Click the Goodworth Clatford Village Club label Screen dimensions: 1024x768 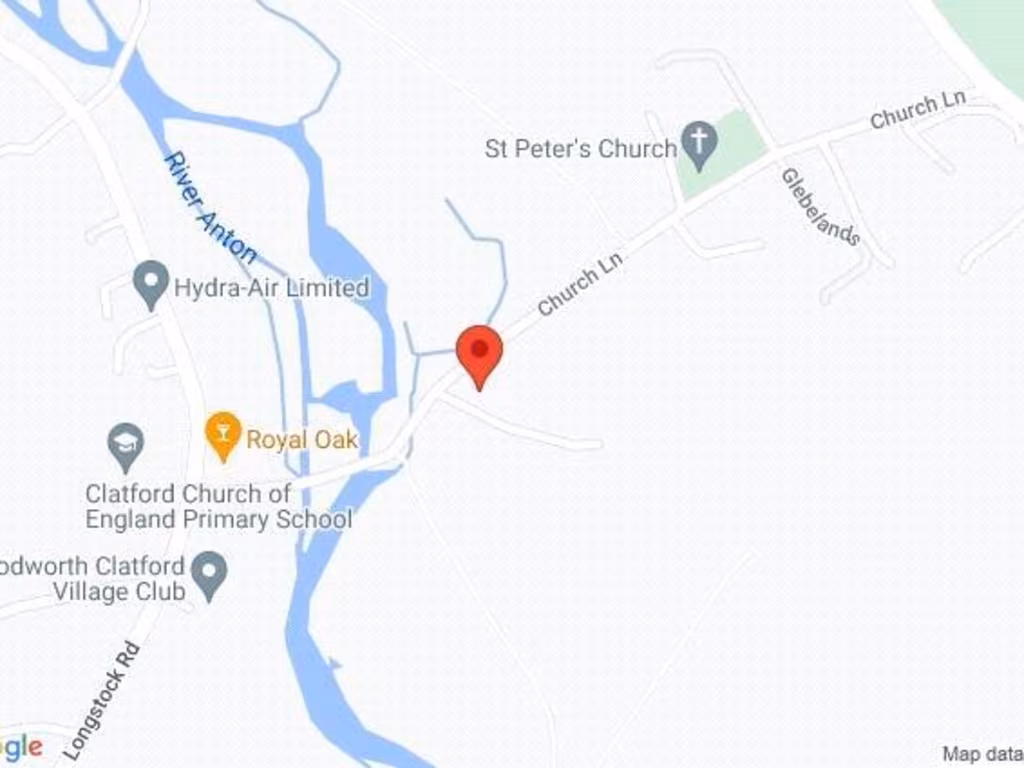93,579
